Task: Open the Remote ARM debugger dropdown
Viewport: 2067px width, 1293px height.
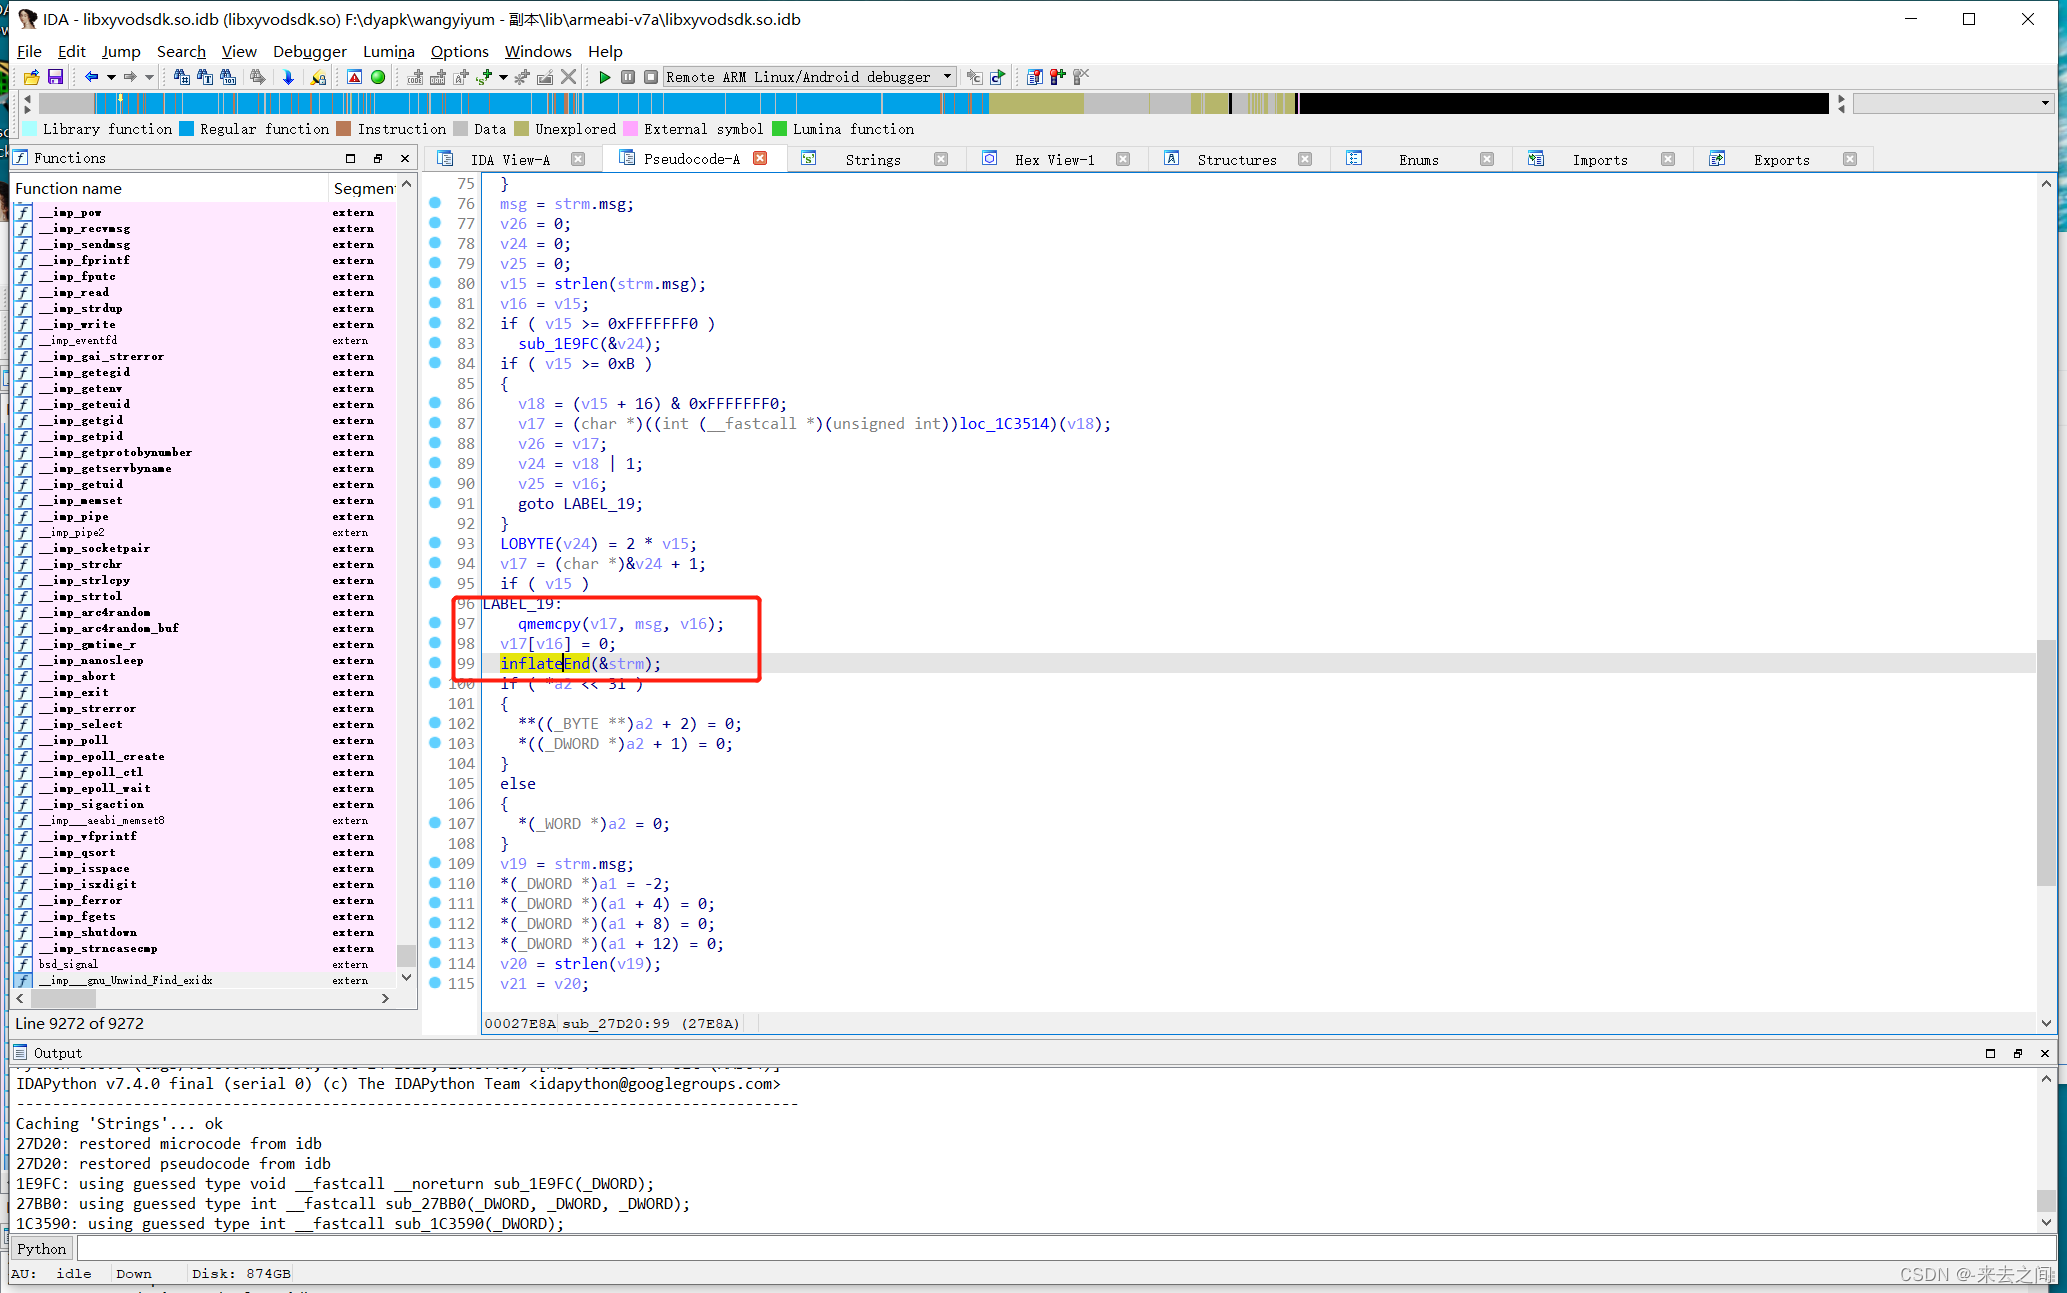Action: click(x=947, y=77)
